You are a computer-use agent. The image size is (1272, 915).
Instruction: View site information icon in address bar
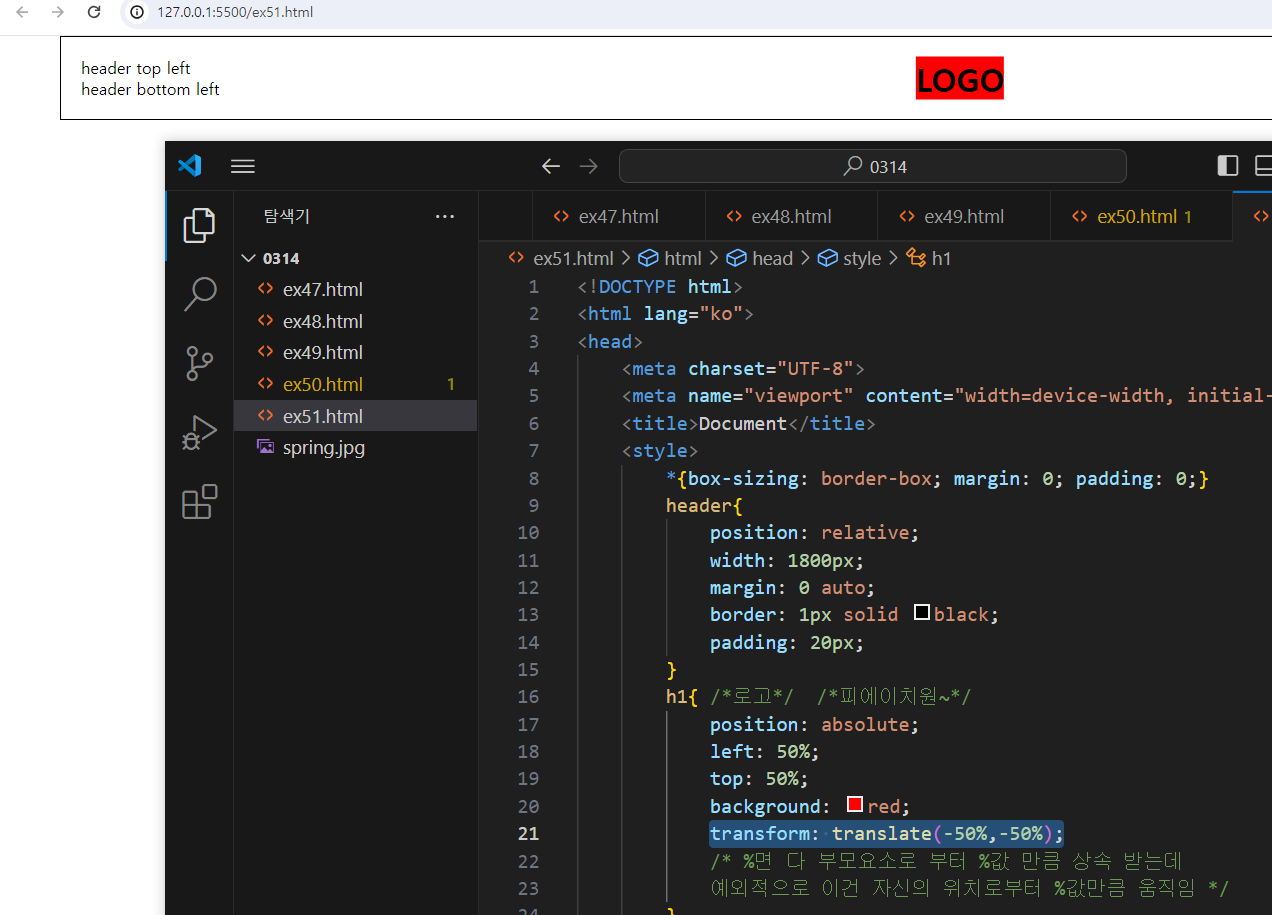tap(138, 12)
